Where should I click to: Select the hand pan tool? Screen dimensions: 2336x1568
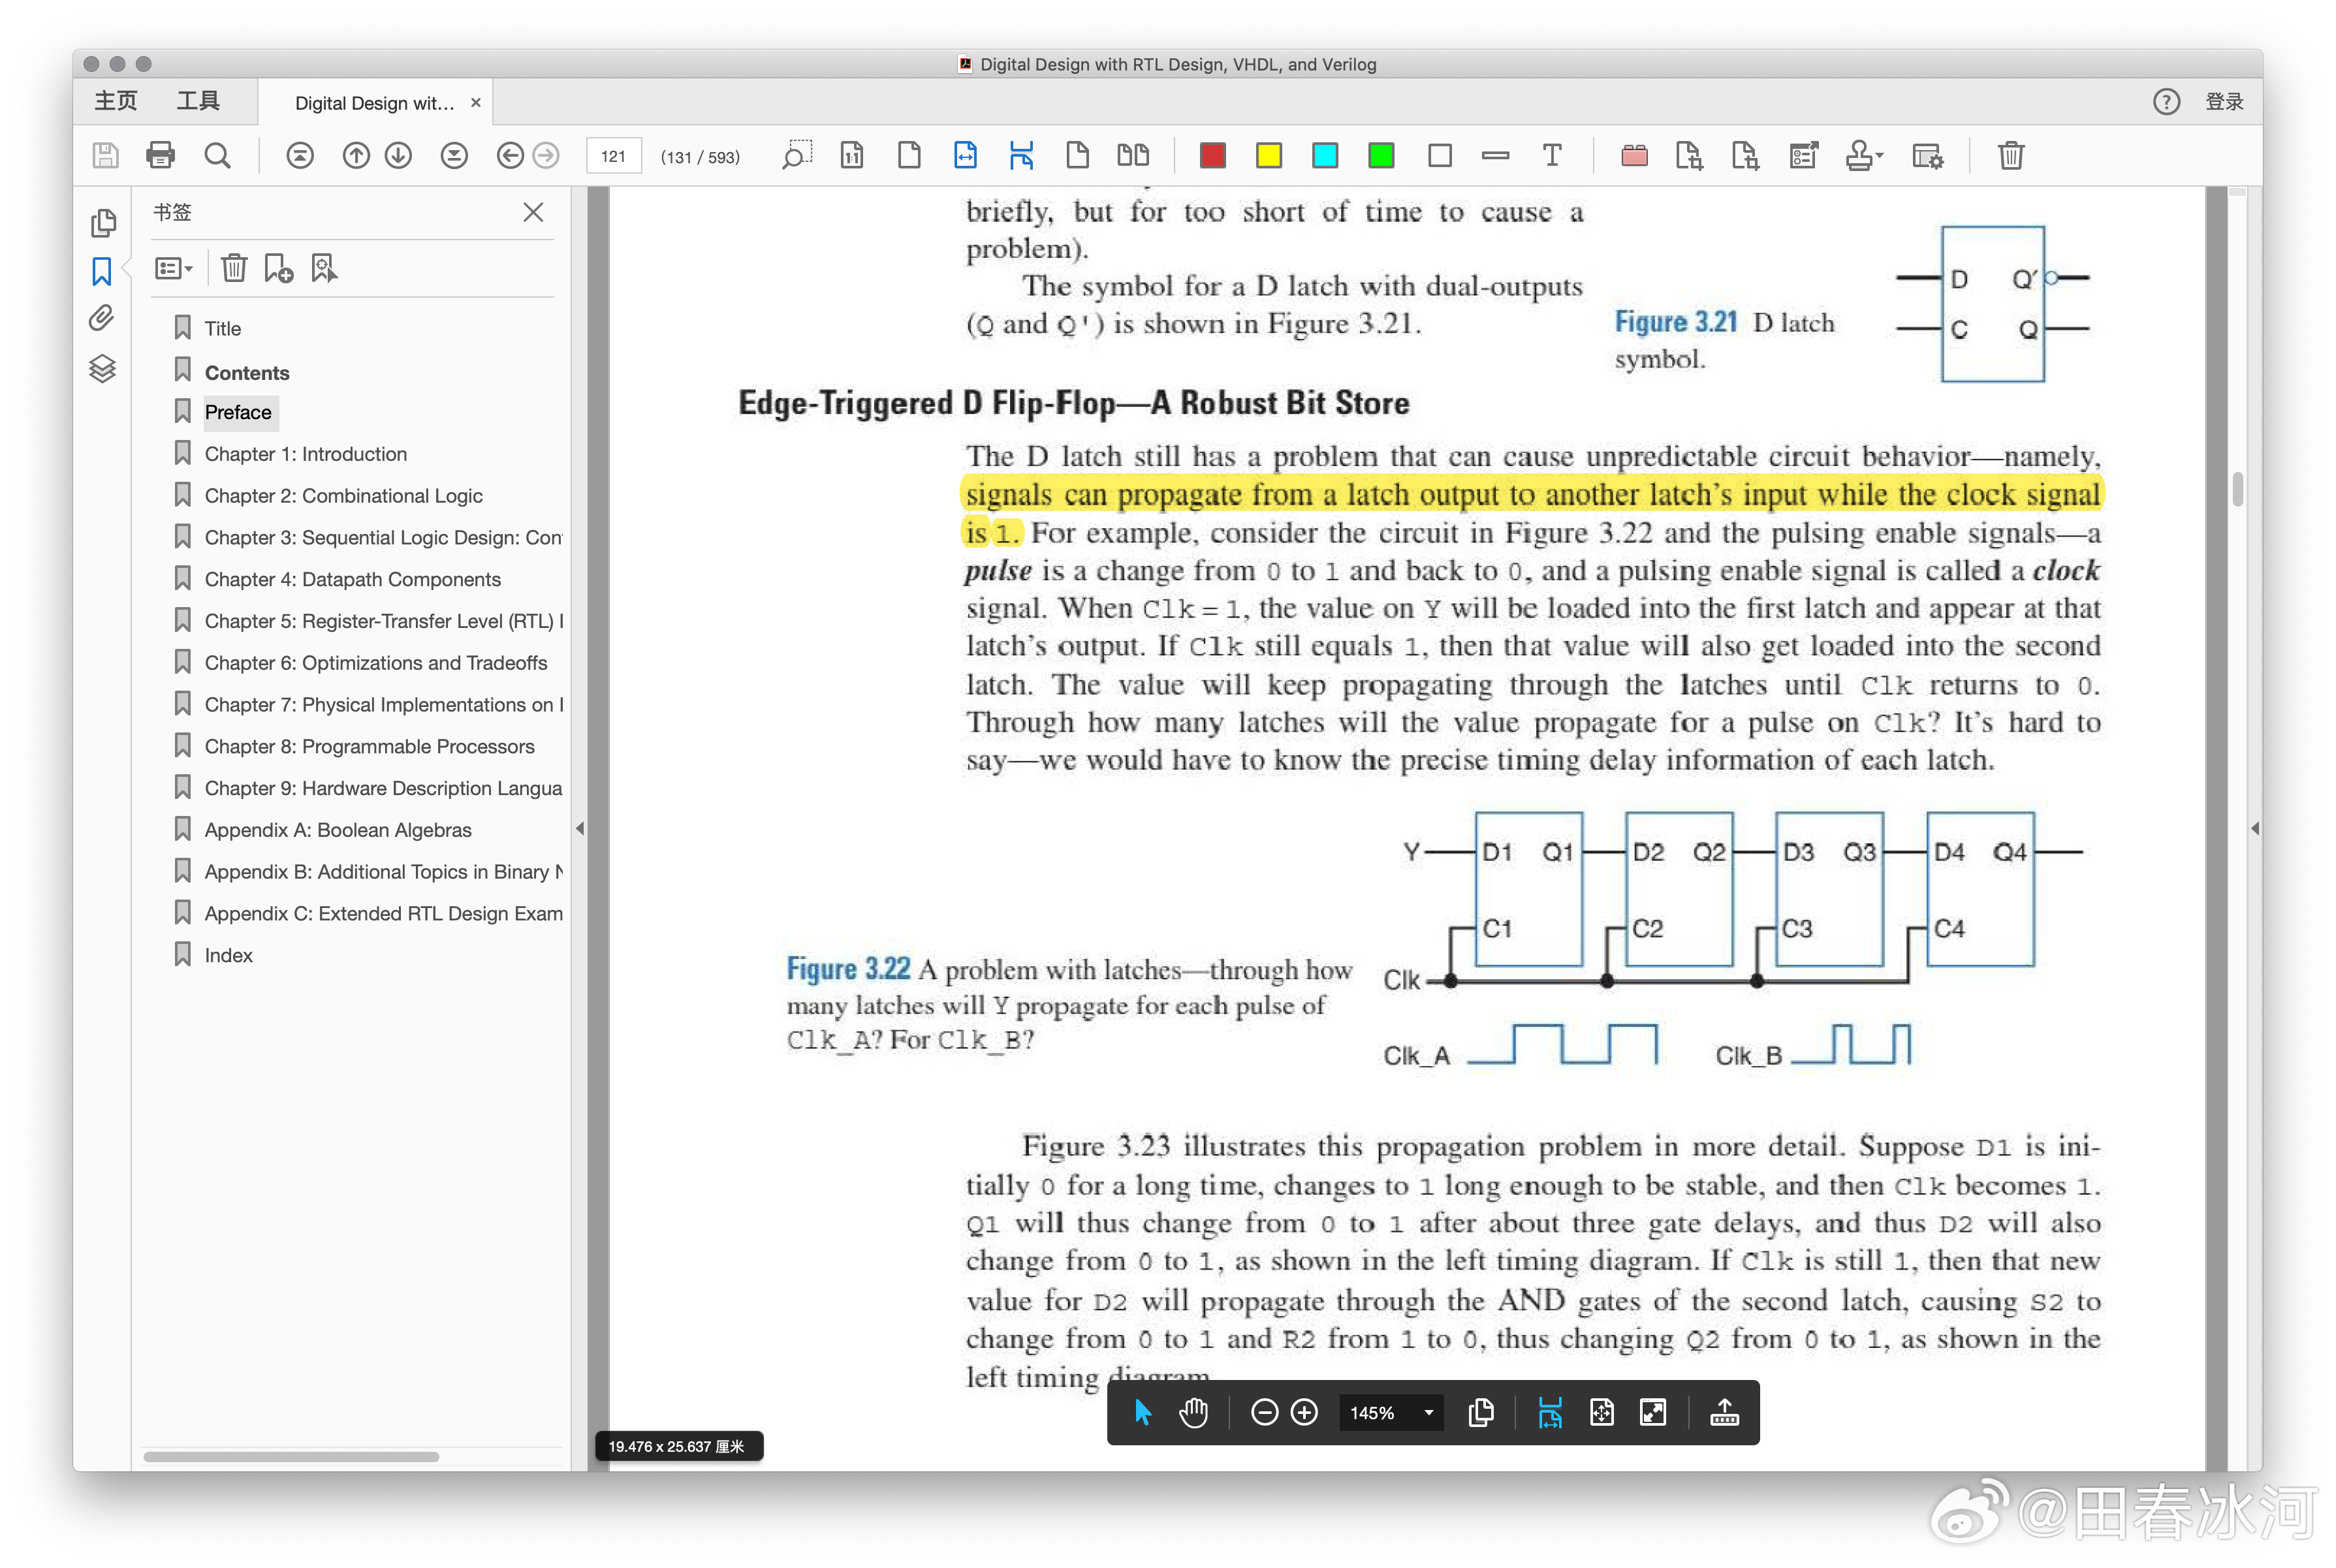click(1193, 1412)
